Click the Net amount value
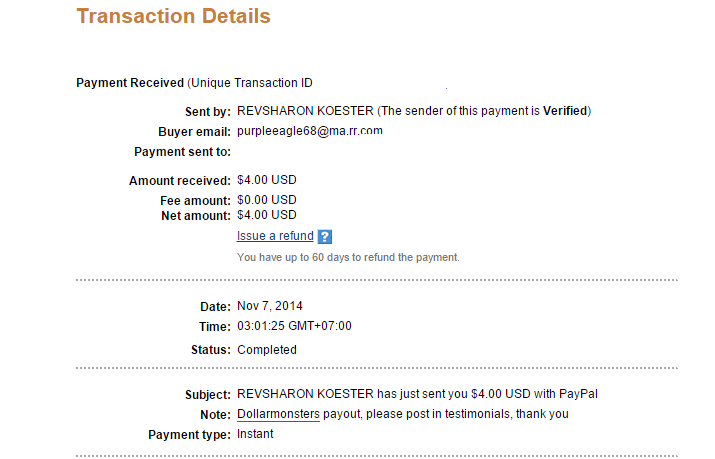 pos(266,215)
